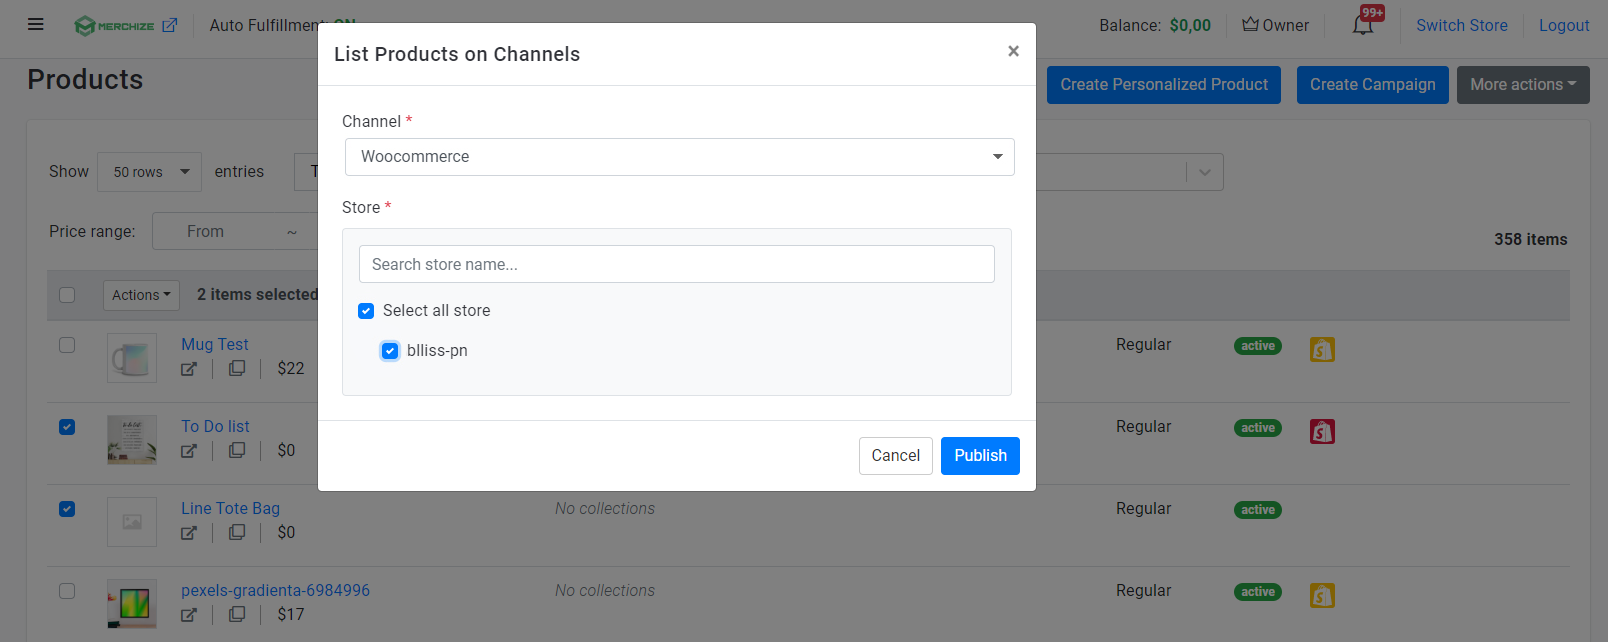
Task: Click the Shopify channel icon for pexels-gradienta-6984996
Action: pyautogui.click(x=1322, y=595)
